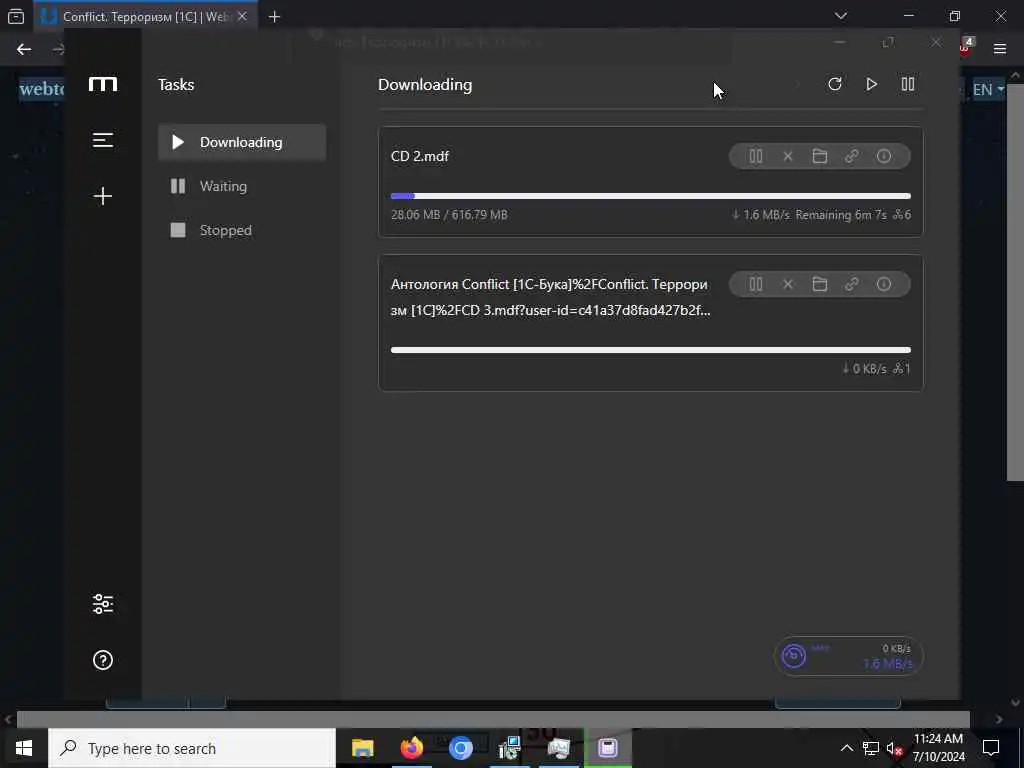This screenshot has width=1024, height=768.
Task: Show info for CD 3.mdf task
Action: pos(884,284)
